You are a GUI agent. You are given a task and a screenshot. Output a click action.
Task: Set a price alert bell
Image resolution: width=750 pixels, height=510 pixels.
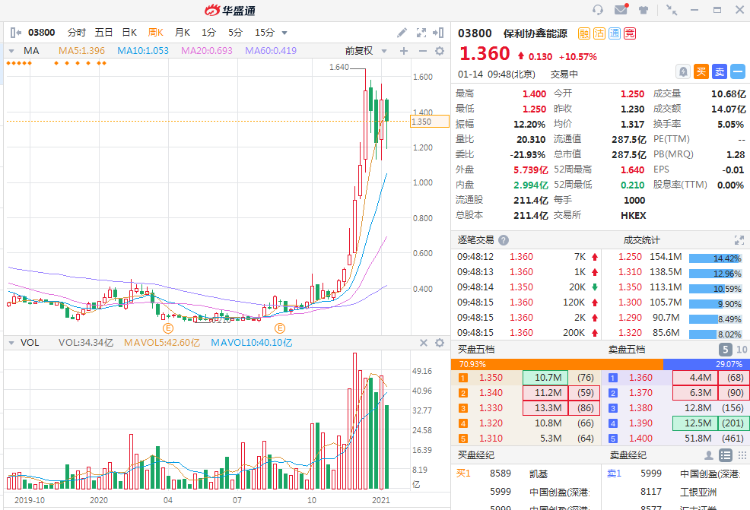coord(683,72)
